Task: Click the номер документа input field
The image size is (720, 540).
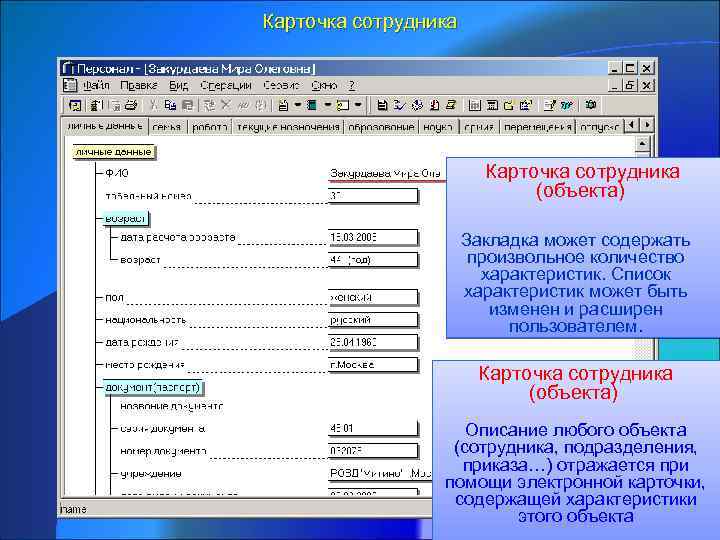Action: click(x=373, y=451)
